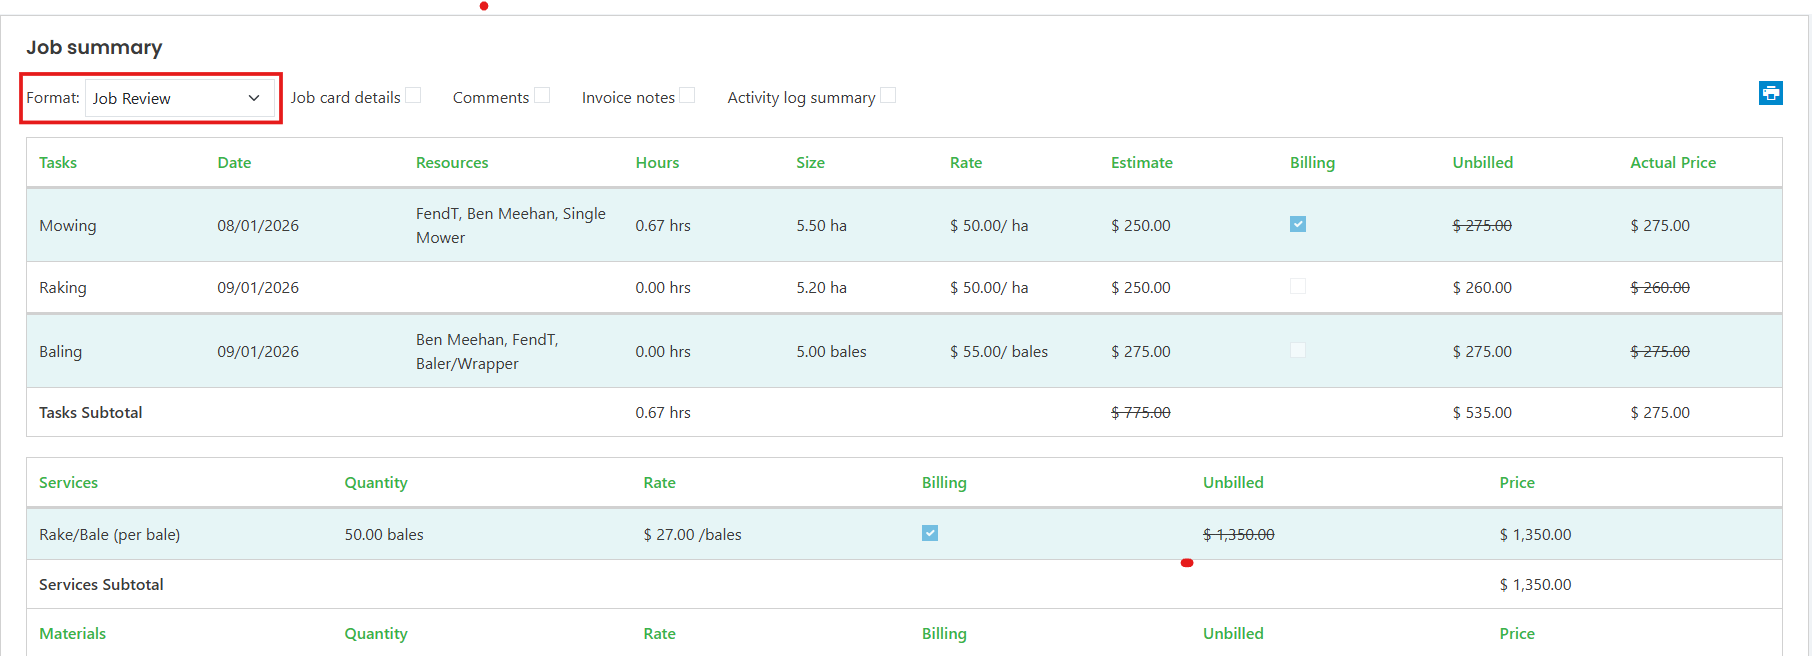Click the blue print icon
Viewport: 1812px width, 656px height.
pos(1770,93)
